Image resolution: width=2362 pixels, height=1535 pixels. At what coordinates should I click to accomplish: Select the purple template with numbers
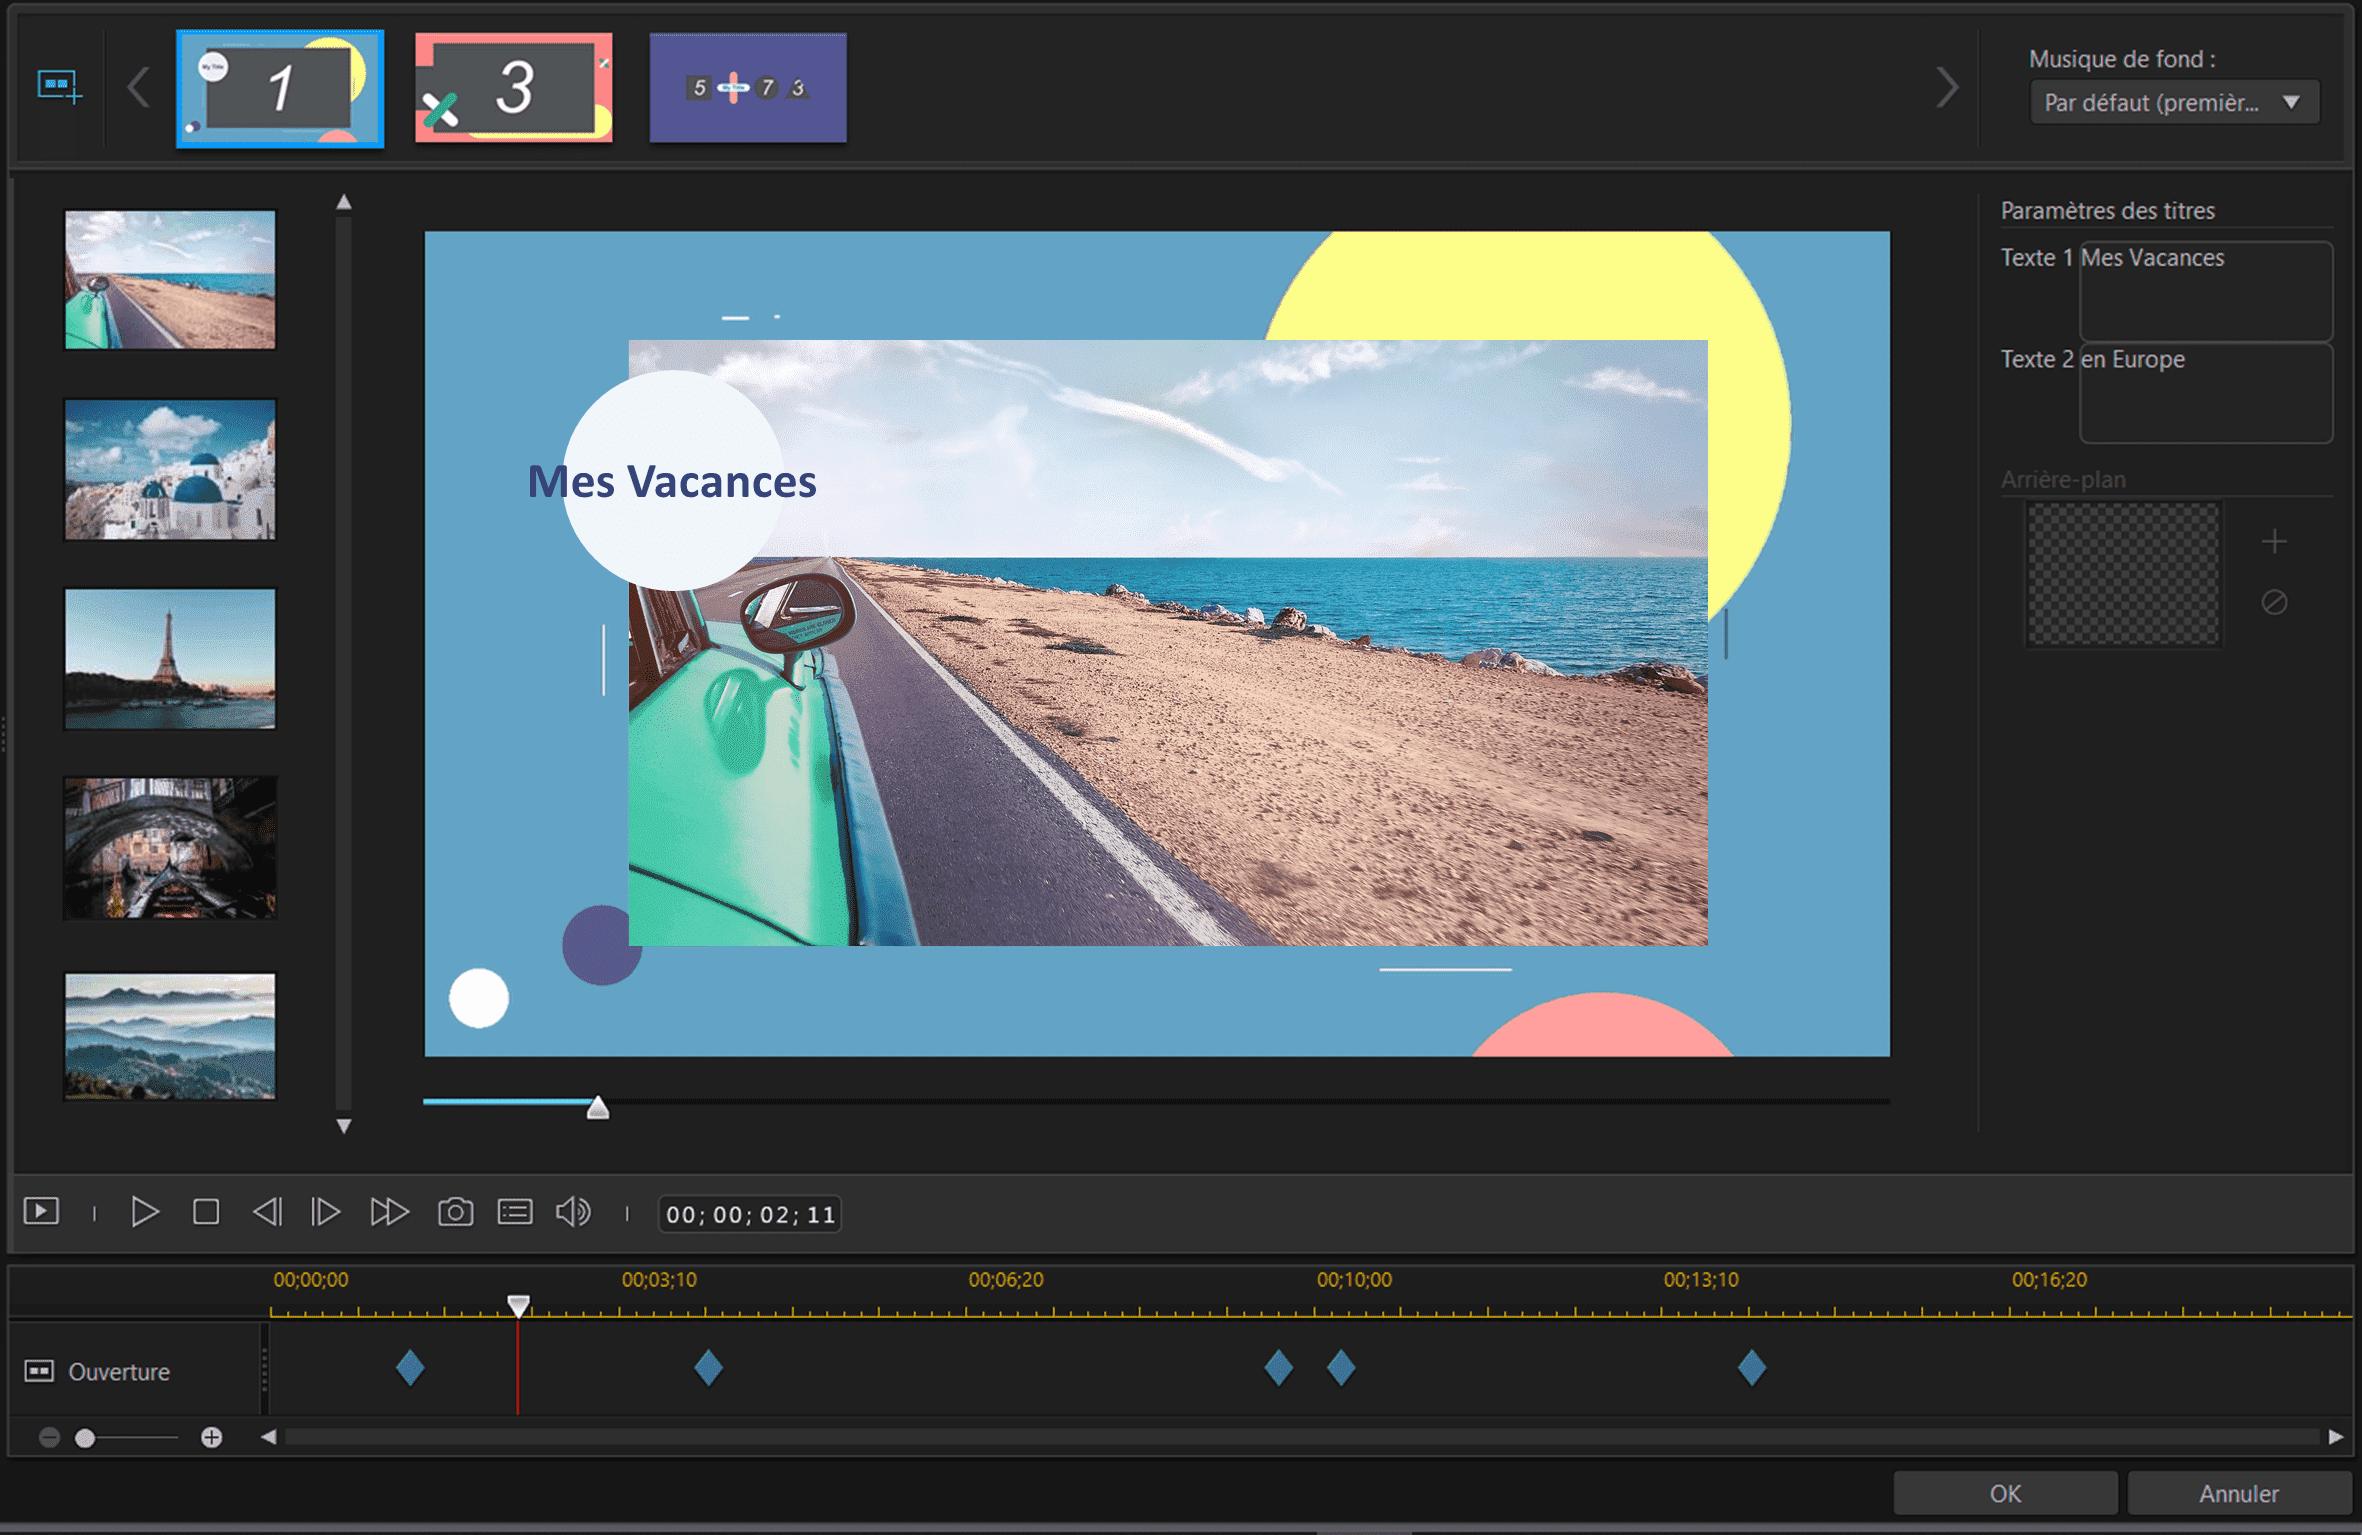click(747, 88)
